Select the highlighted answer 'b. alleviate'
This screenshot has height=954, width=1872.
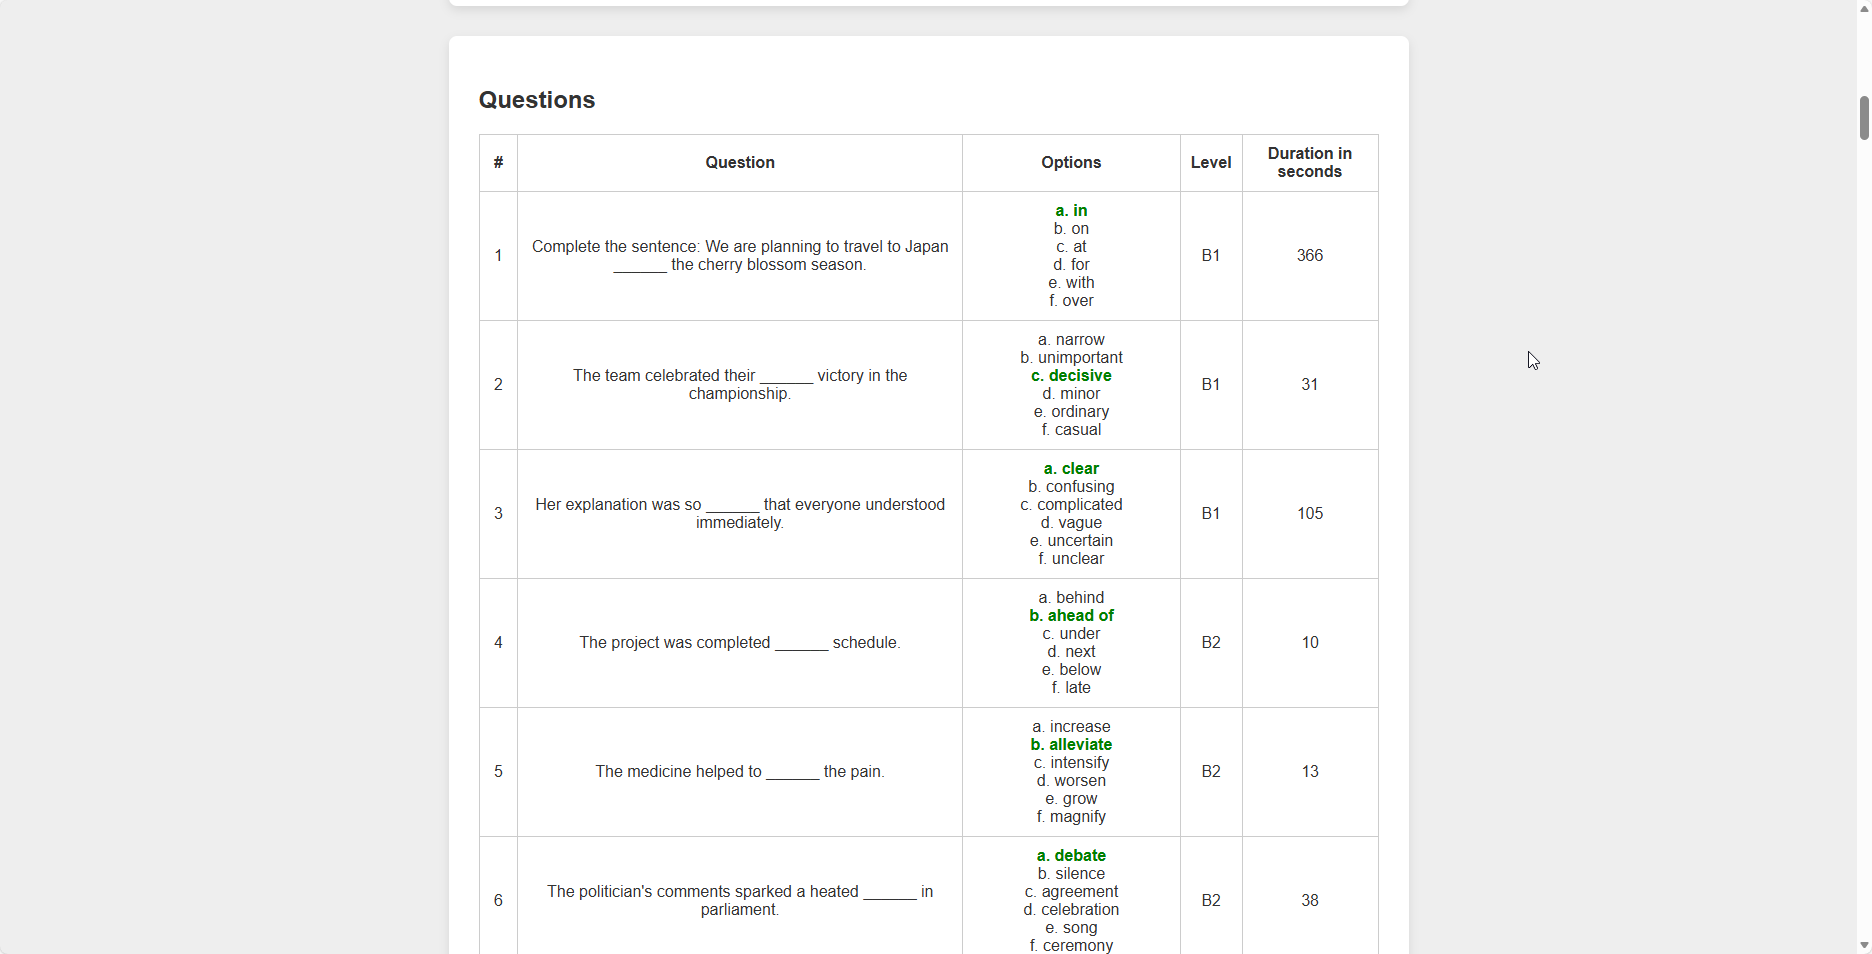tap(1071, 745)
